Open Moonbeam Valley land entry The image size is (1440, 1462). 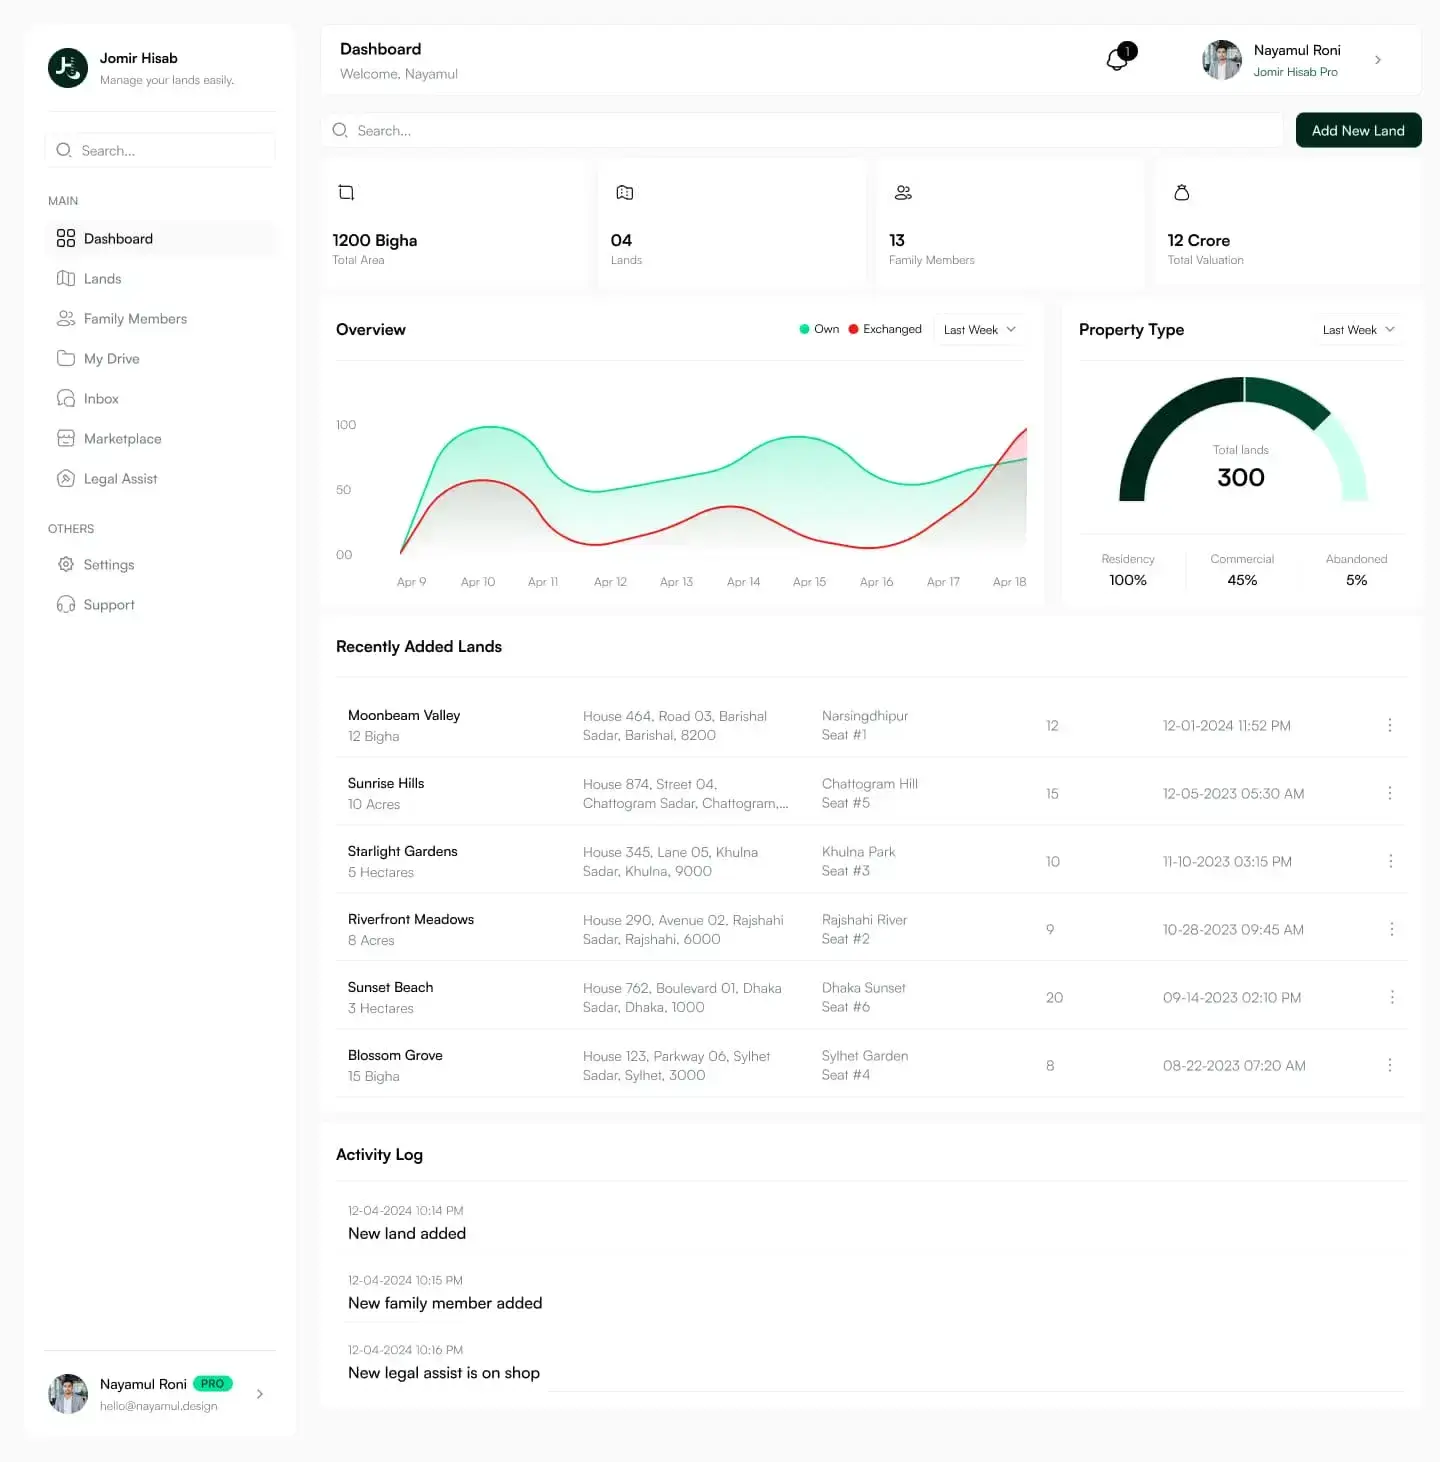click(x=404, y=715)
